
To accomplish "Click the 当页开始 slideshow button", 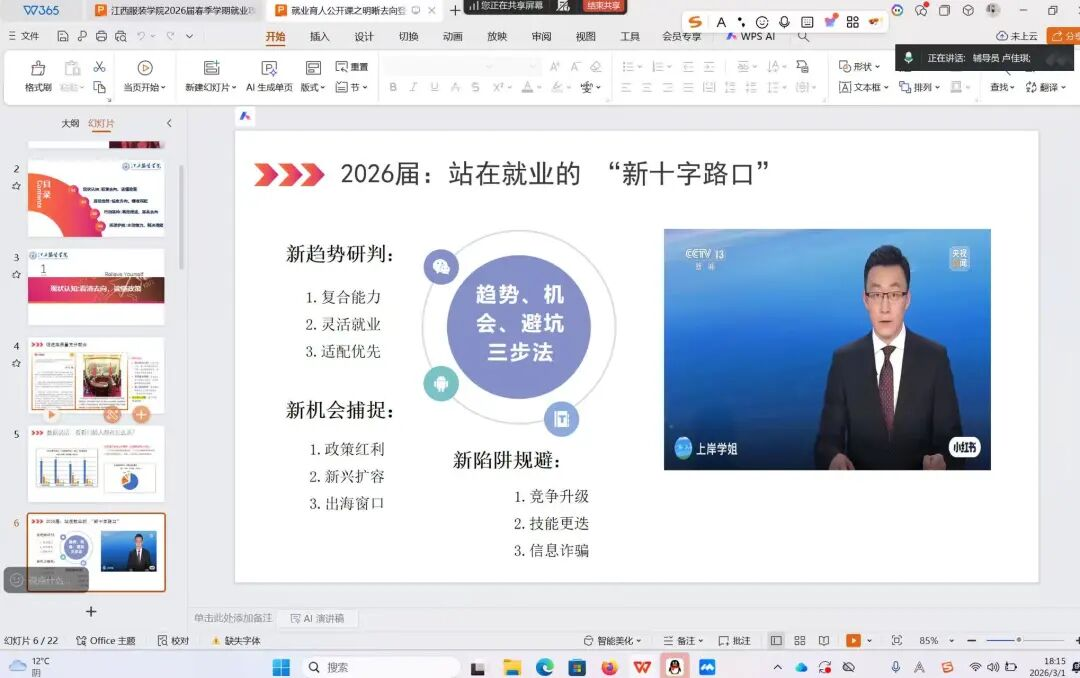I will 145,76.
